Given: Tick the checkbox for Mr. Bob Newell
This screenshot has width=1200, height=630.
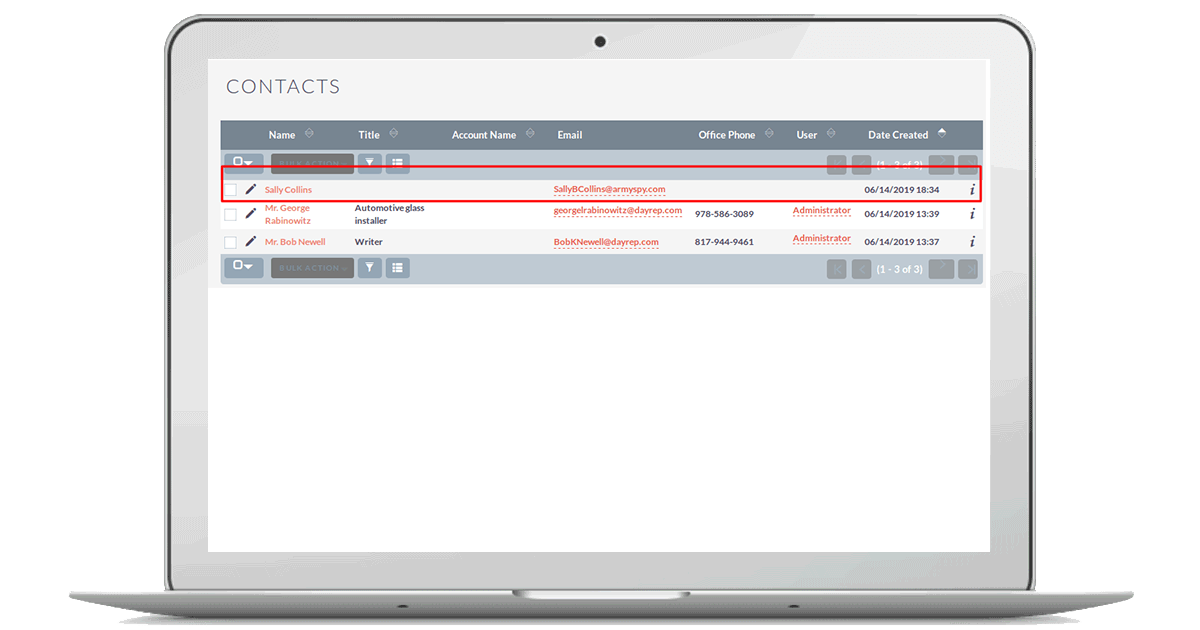Looking at the screenshot, I should (x=231, y=242).
